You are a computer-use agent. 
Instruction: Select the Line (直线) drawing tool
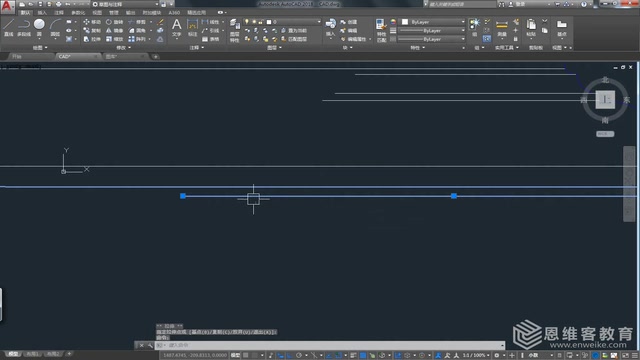point(9,28)
